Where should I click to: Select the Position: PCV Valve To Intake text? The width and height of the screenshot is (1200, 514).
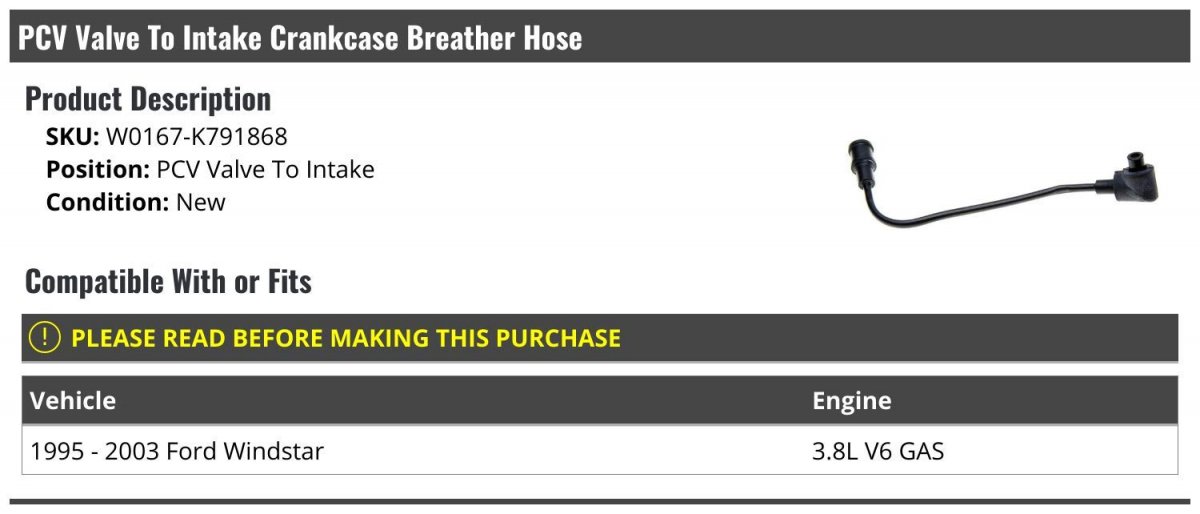pos(210,169)
